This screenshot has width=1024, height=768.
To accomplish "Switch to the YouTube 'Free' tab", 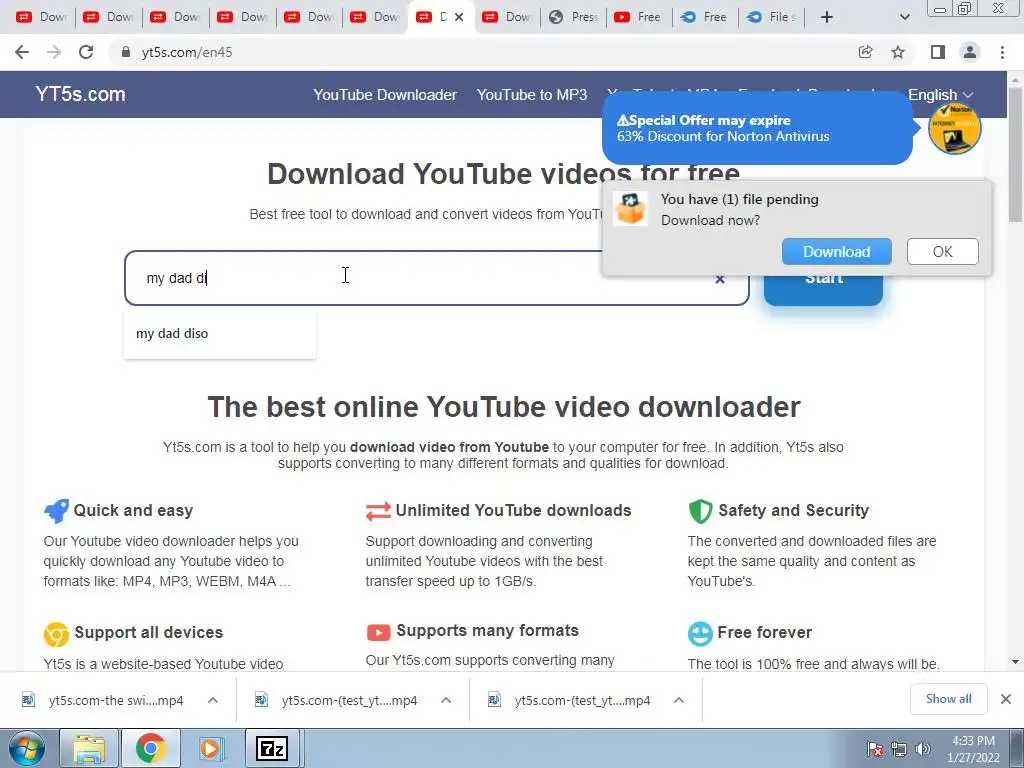I will click(x=638, y=17).
